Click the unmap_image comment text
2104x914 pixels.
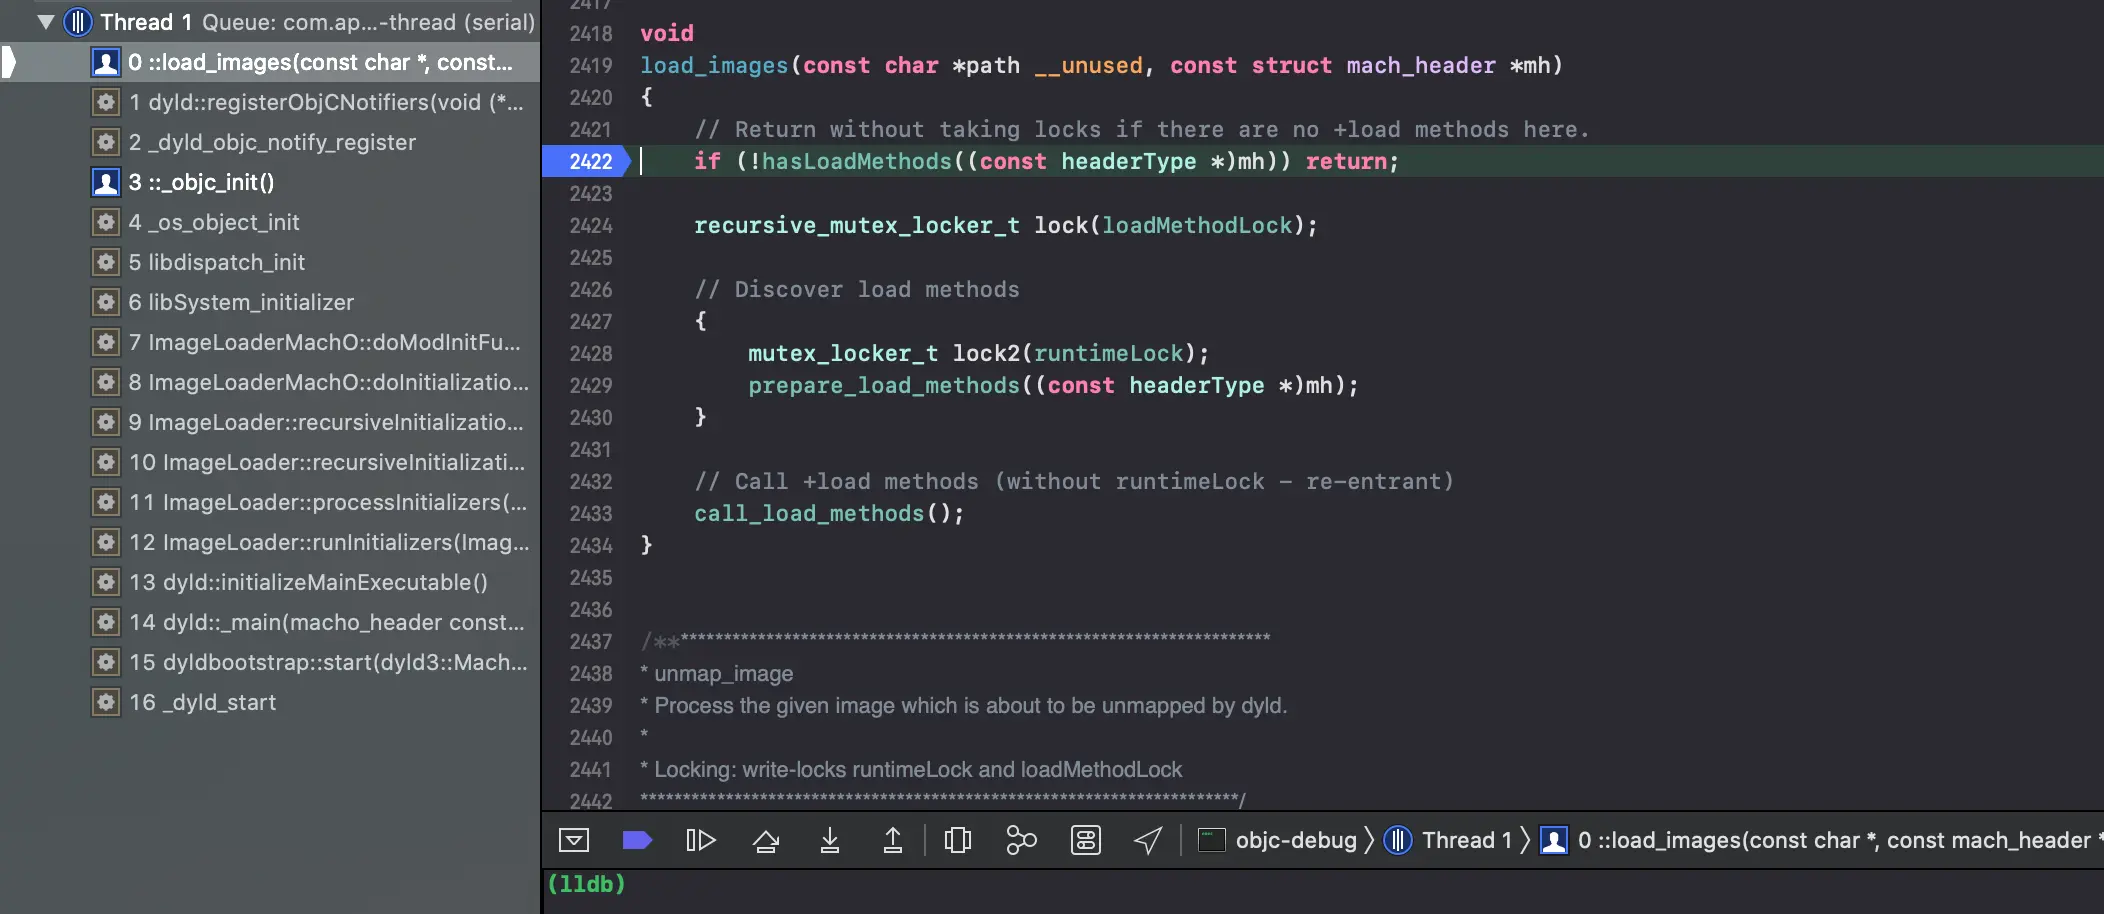point(723,673)
